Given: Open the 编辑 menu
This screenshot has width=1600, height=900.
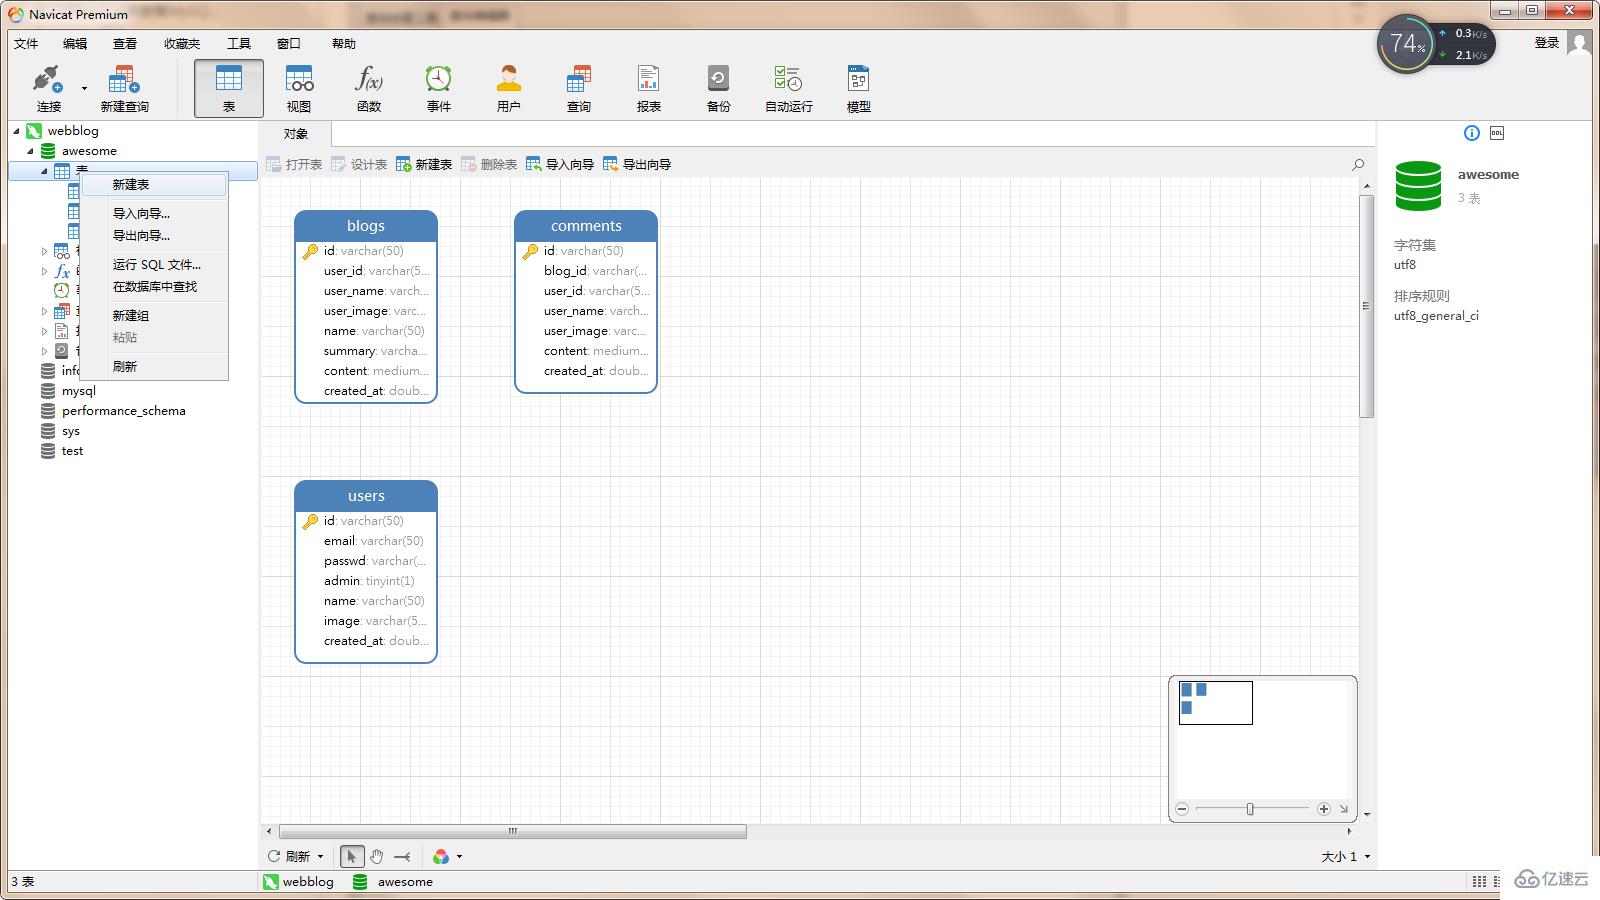Looking at the screenshot, I should pos(75,43).
